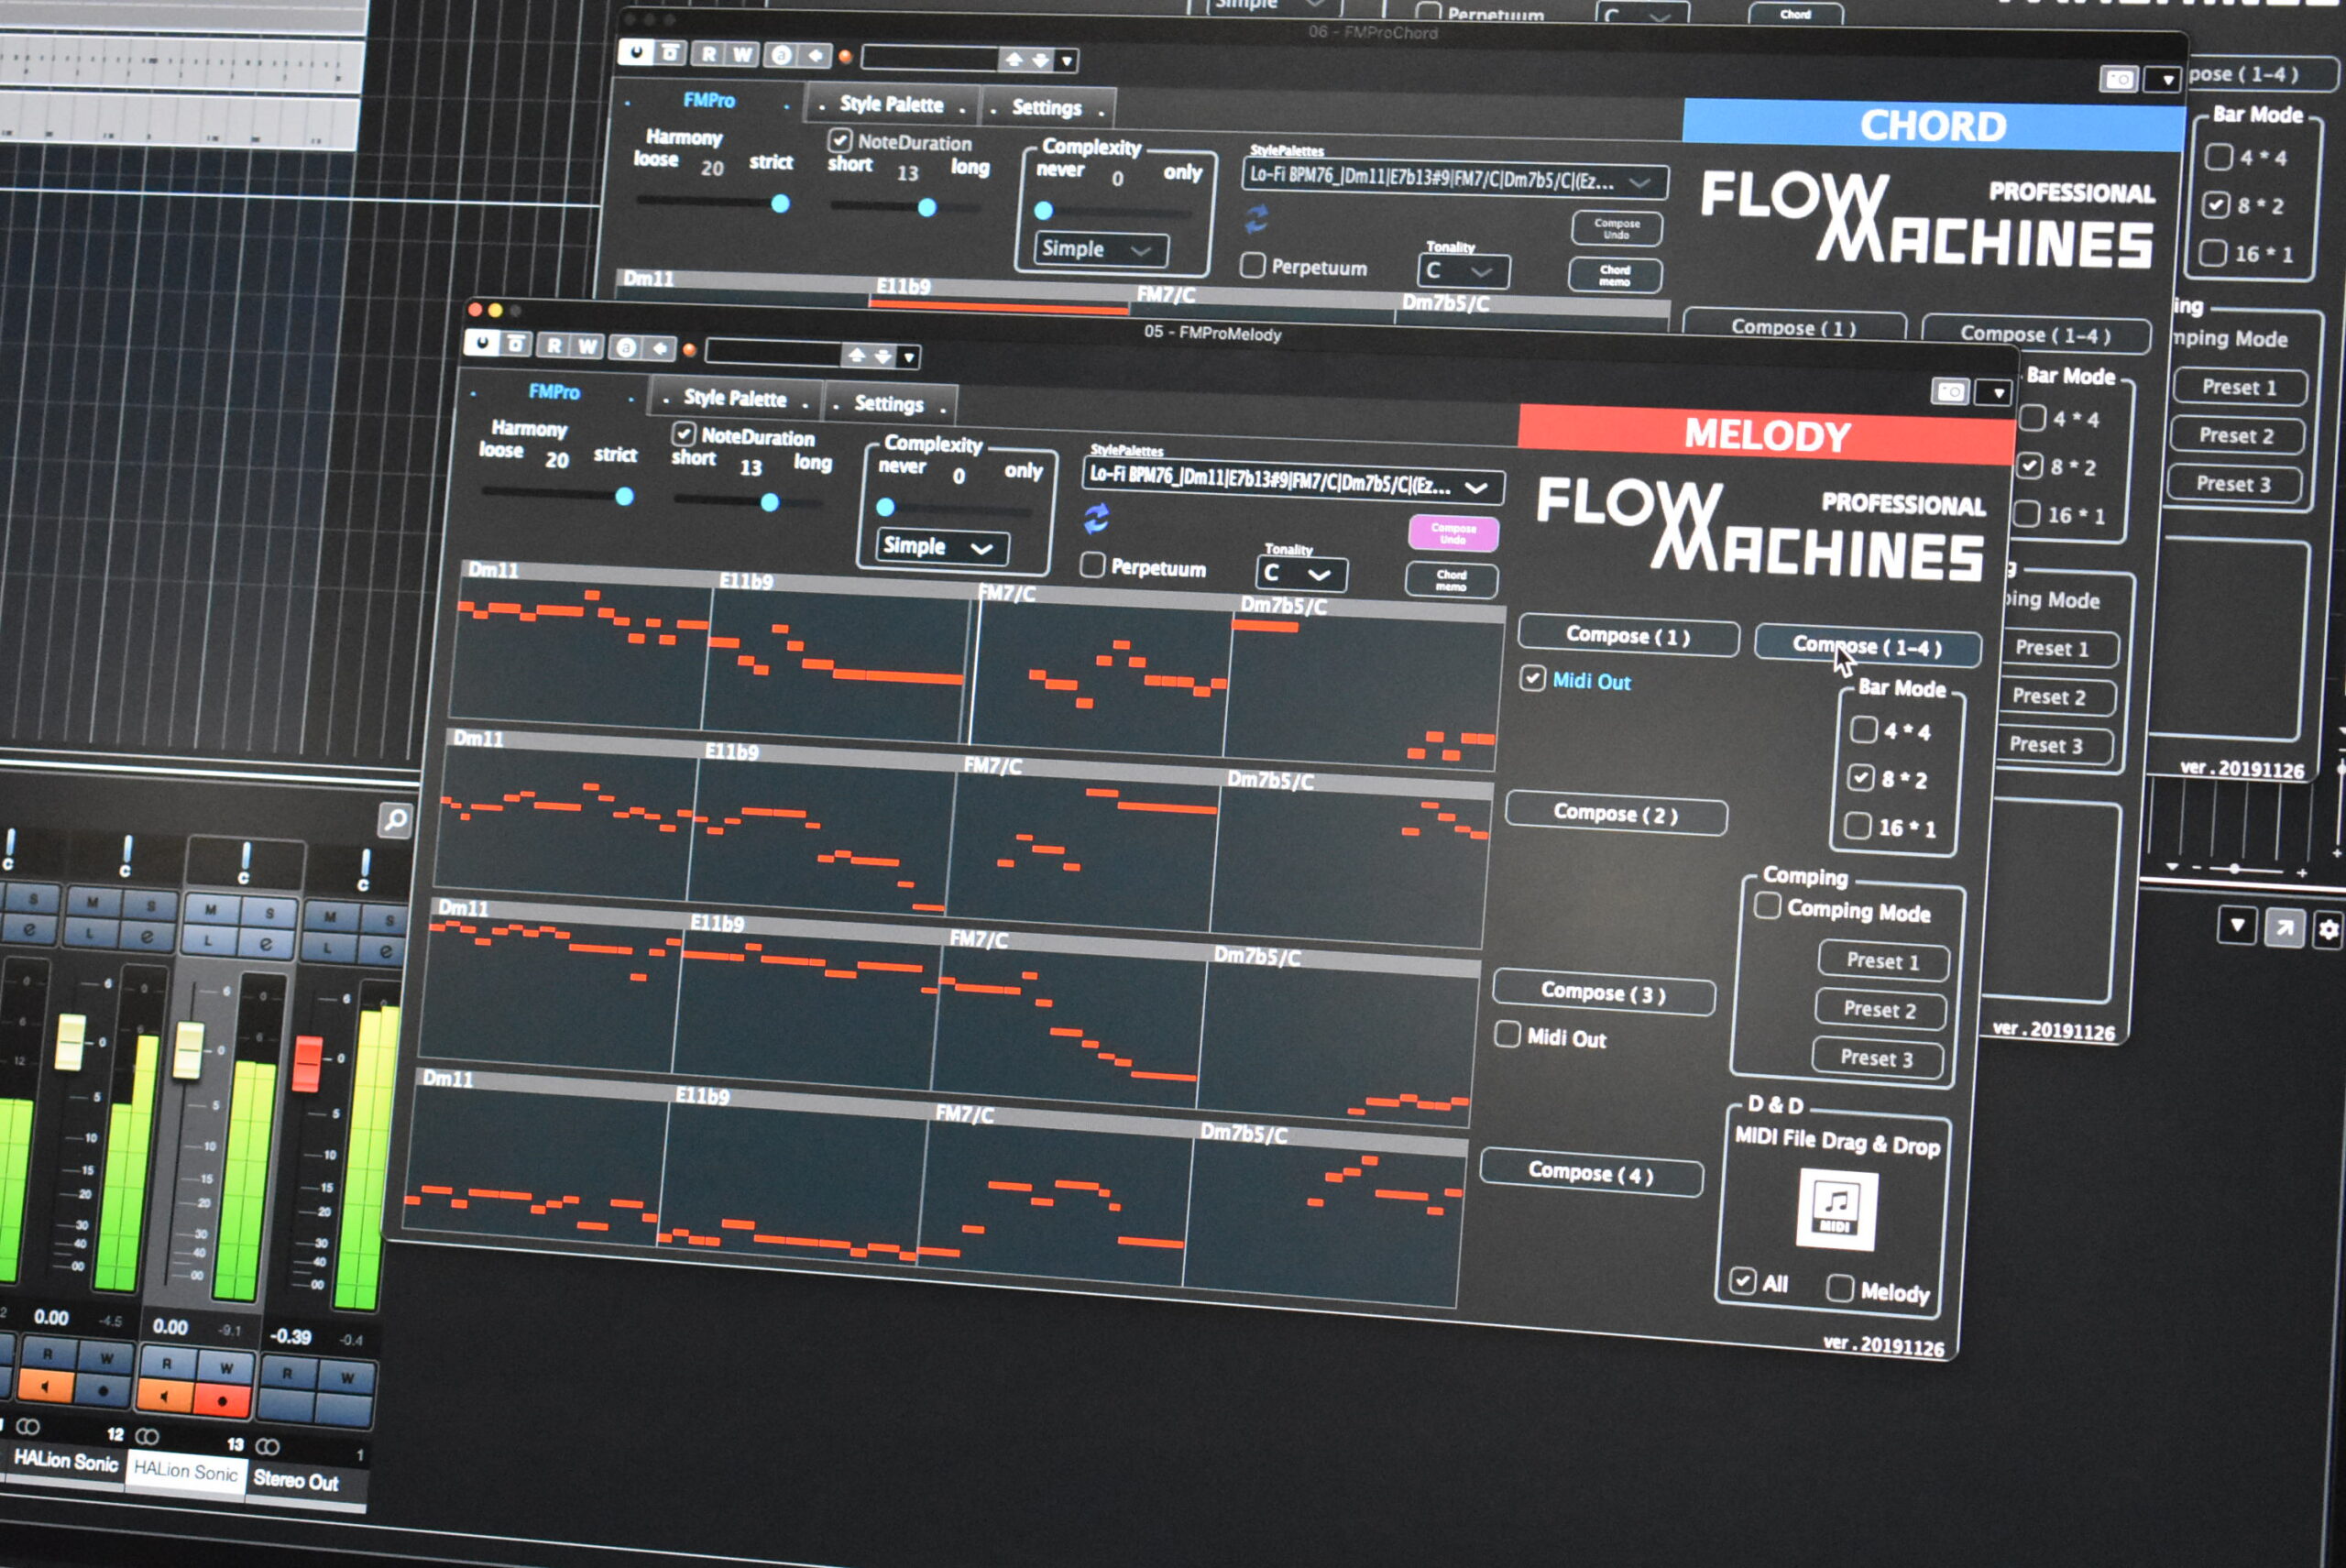Open the Tonality C dropdown in the Melody window

[x=1301, y=573]
